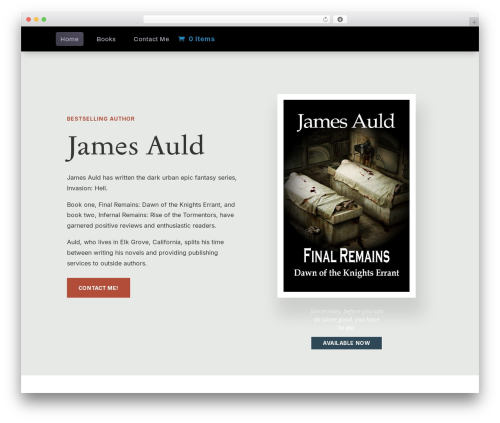
Task: Reload the page with the refresh icon
Action: click(325, 19)
